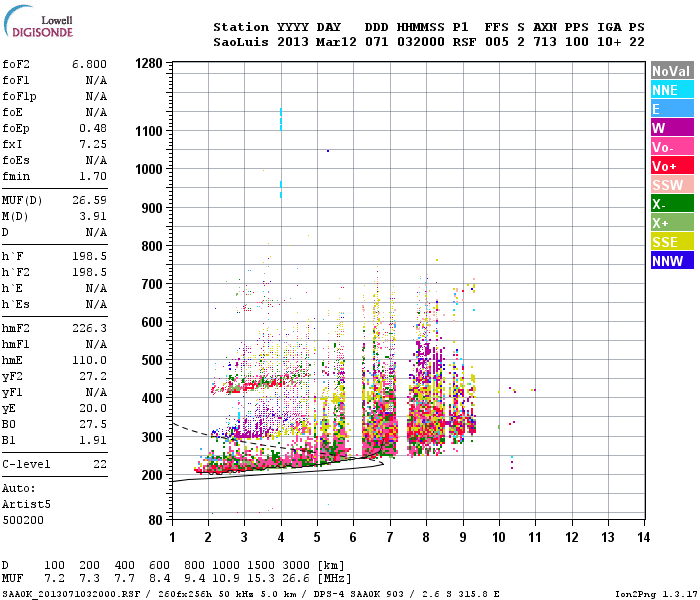This screenshot has width=700, height=600.
Task: Click the MUF 7.2 table value
Action: [54, 579]
